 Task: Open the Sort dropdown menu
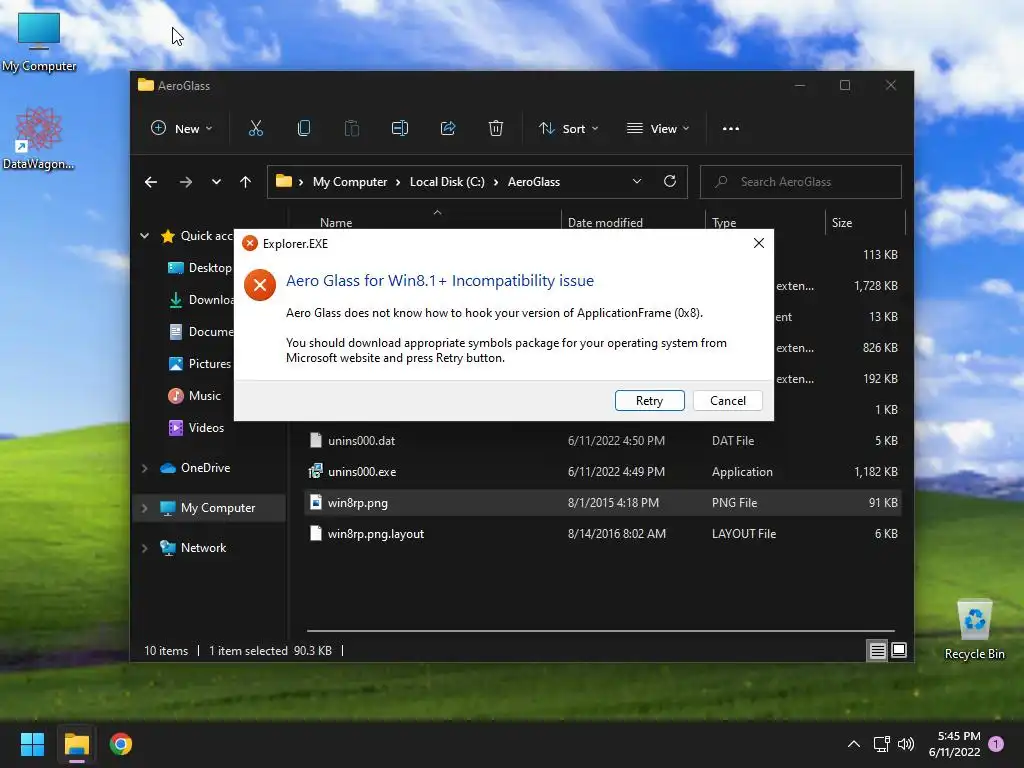click(x=568, y=129)
